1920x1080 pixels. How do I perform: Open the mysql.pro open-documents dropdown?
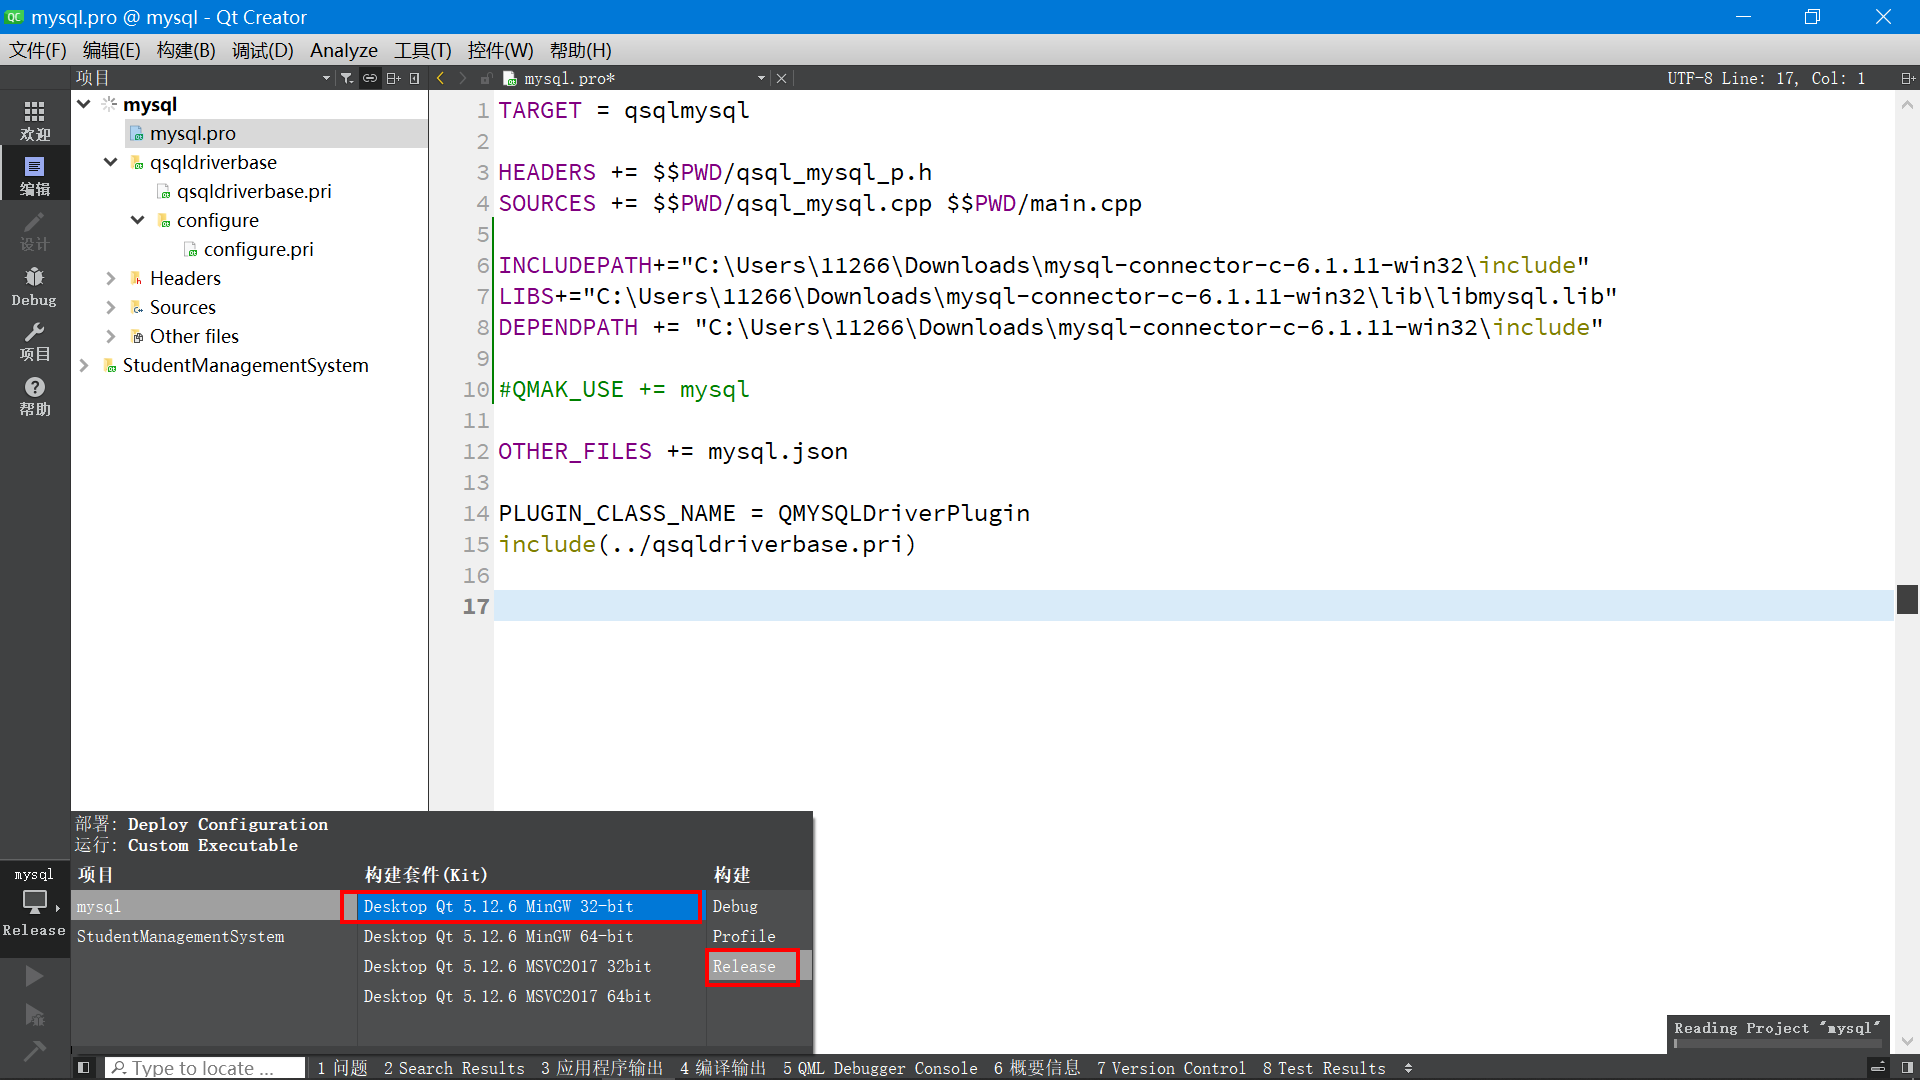[761, 78]
